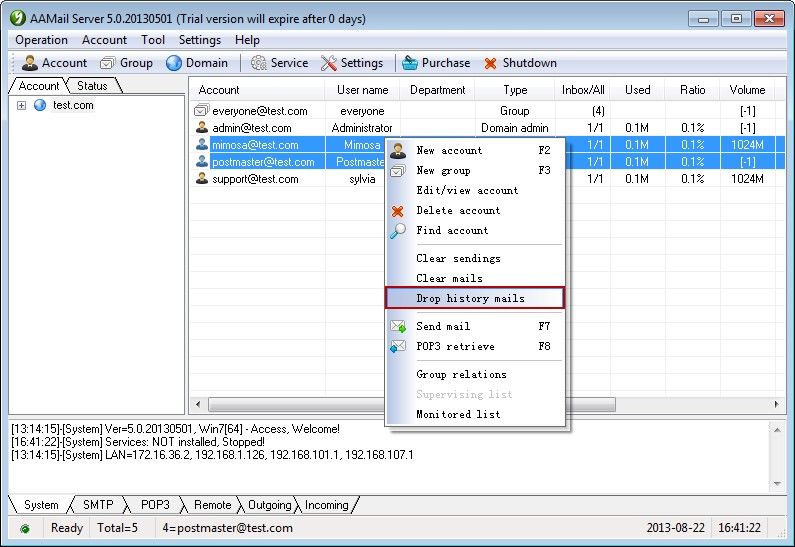Click the left arrow of horizontal scrollbar

pos(198,404)
